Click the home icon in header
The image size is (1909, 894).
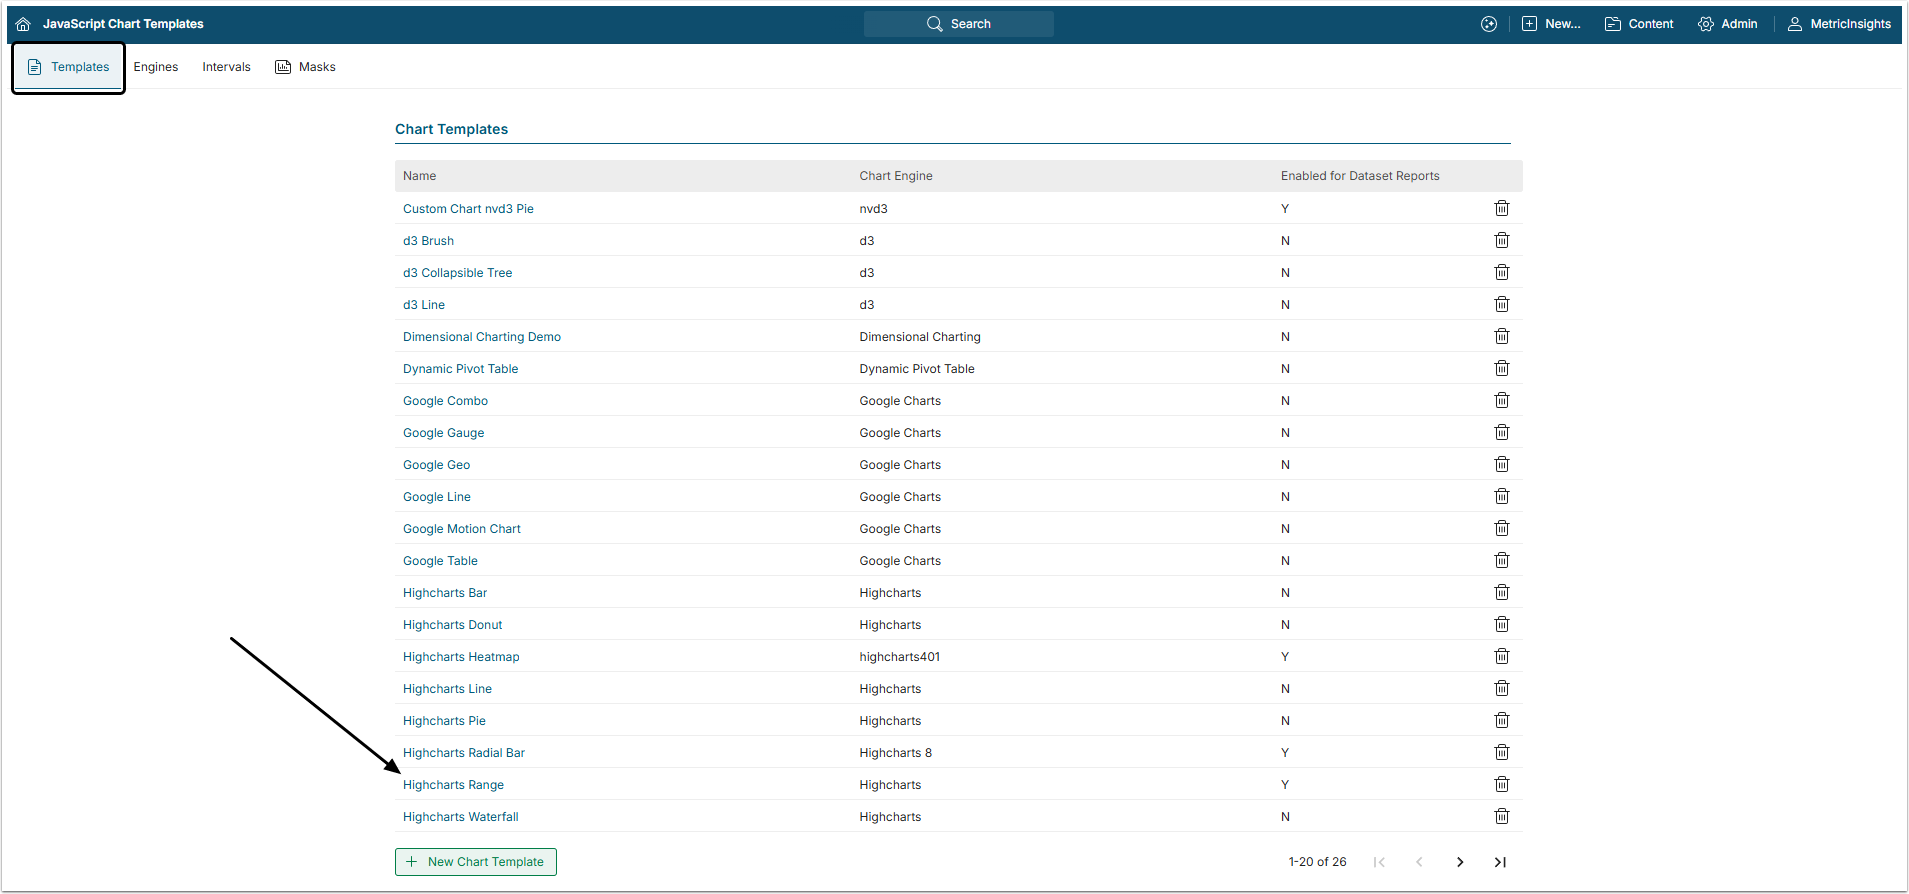point(23,24)
